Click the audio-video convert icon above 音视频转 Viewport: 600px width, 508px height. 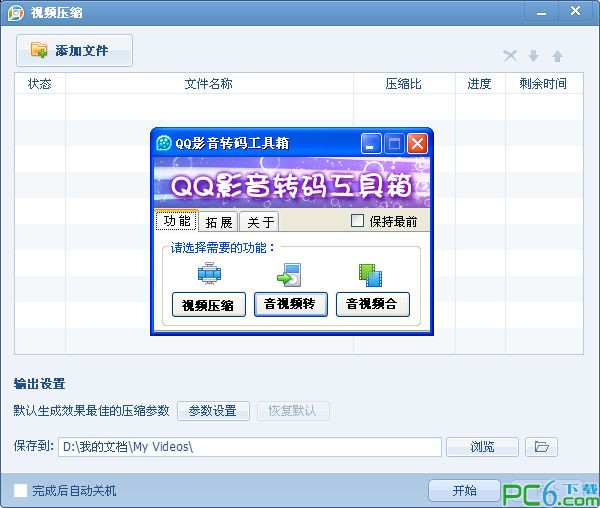click(x=290, y=275)
